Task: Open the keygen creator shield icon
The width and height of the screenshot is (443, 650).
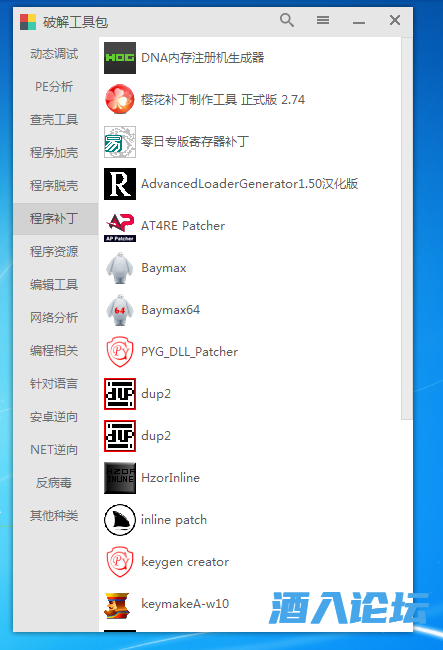Action: 120,562
